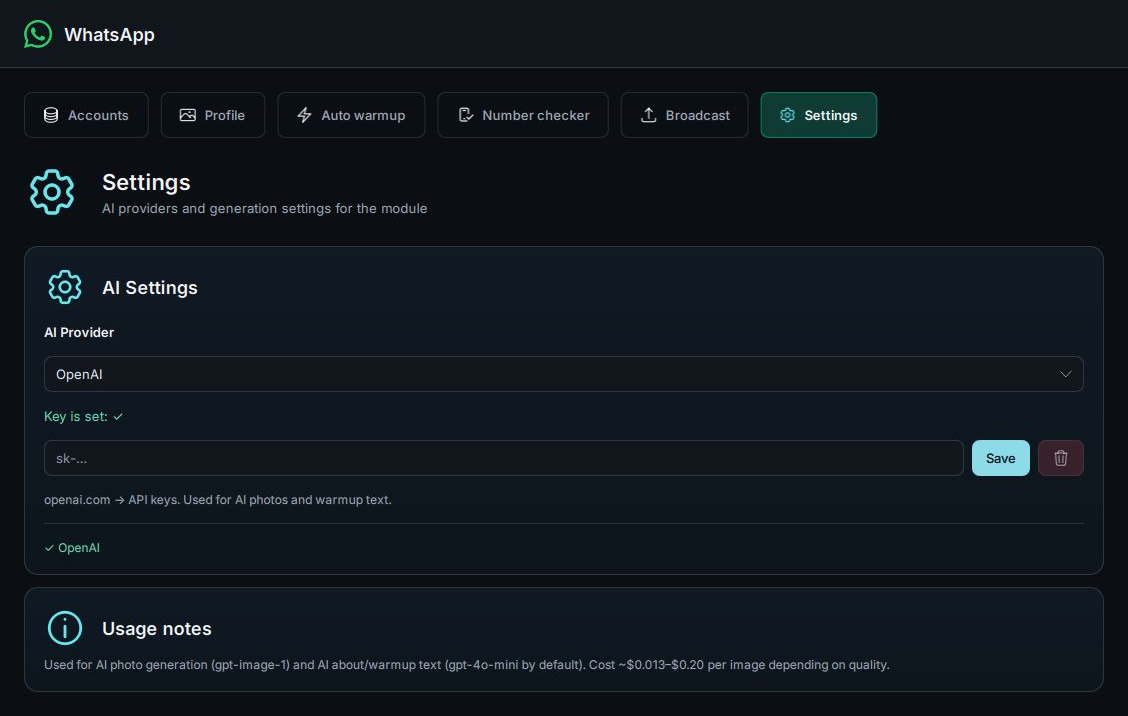This screenshot has height=716, width=1128.
Task: Click the large Settings page gear icon
Action: point(52,192)
